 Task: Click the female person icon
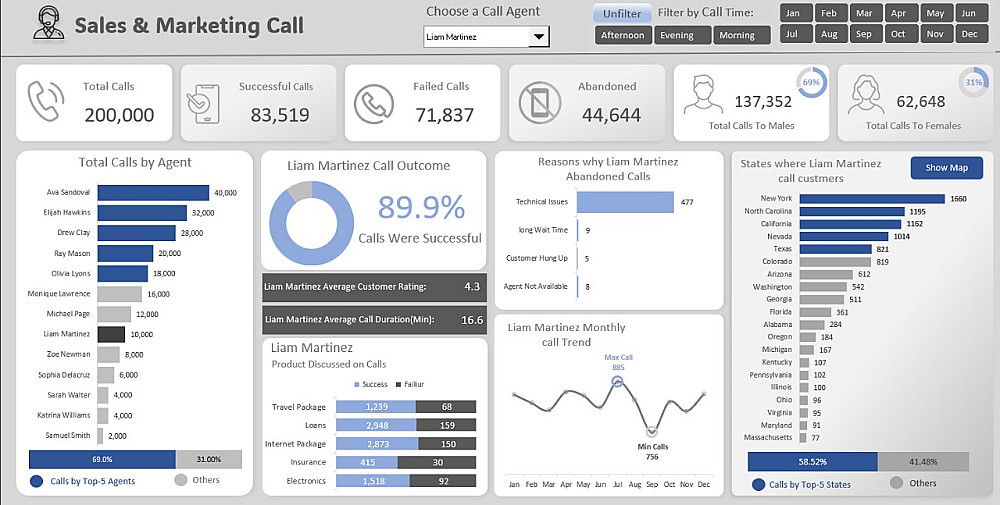(x=865, y=95)
